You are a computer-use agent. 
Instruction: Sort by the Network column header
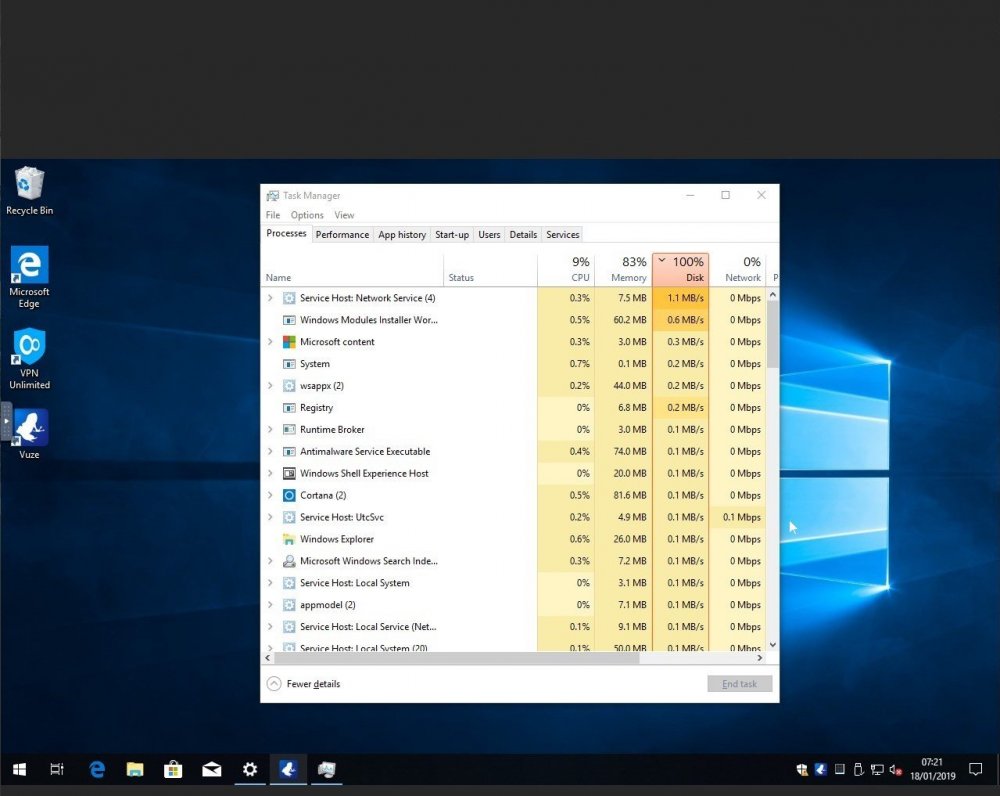[x=737, y=269]
